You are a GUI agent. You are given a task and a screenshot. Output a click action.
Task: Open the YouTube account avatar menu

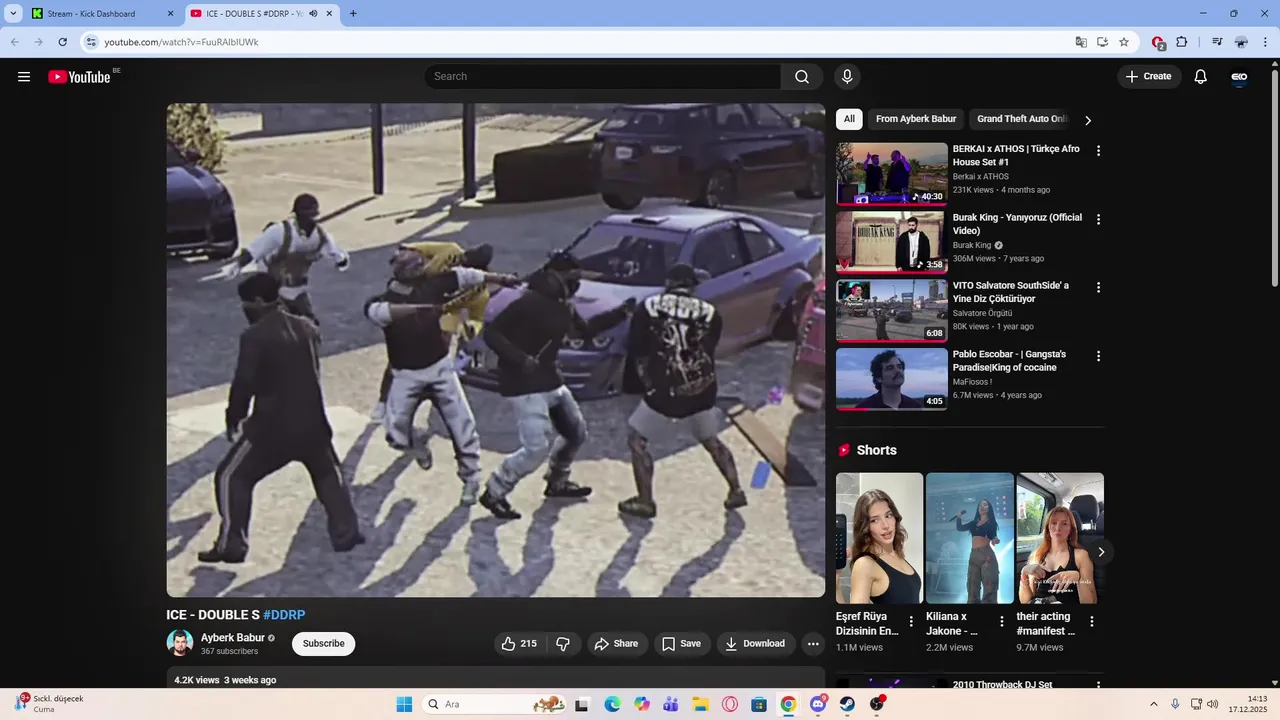coord(1239,77)
